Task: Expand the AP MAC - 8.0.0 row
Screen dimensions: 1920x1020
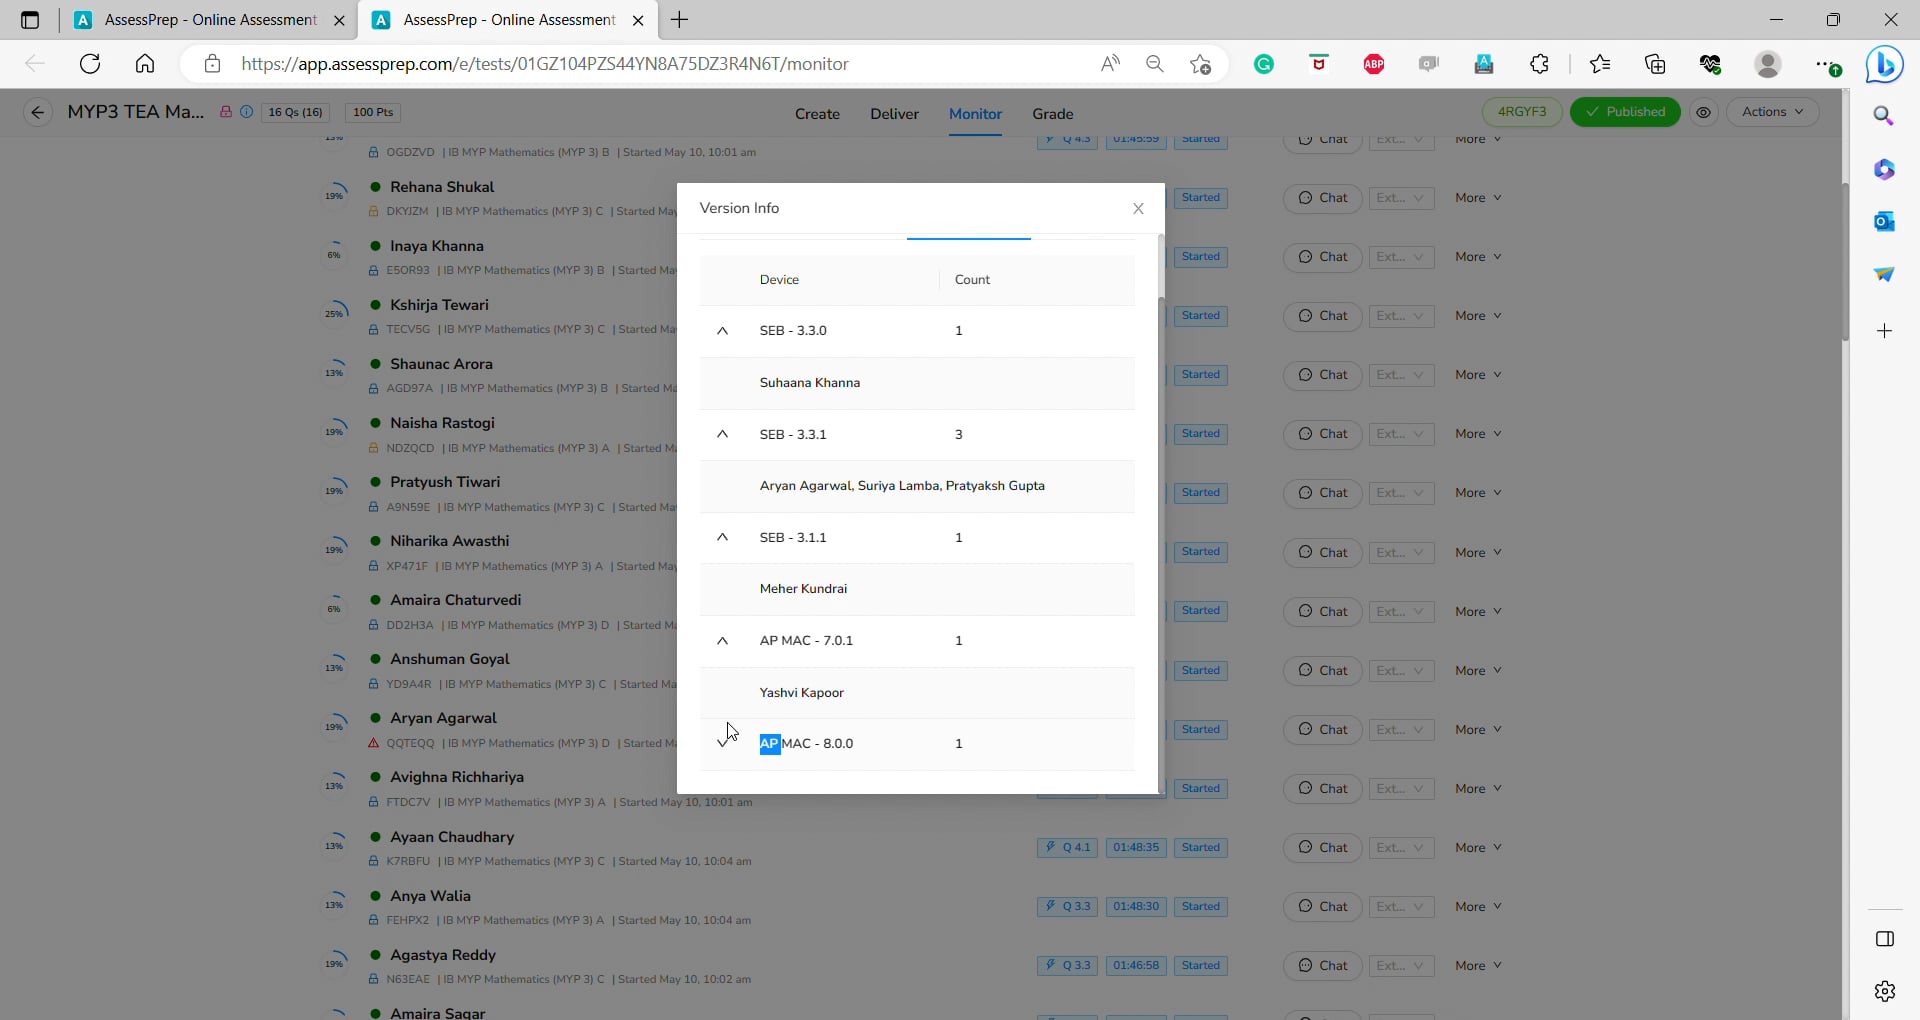Action: [722, 743]
